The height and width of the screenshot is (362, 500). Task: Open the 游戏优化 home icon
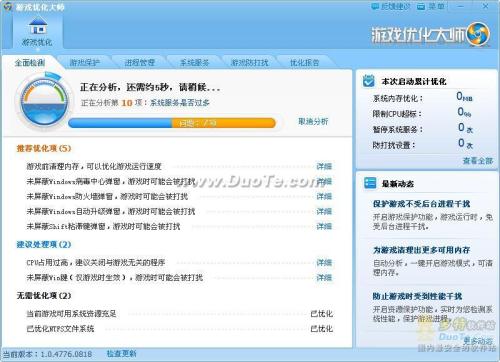[x=37, y=32]
